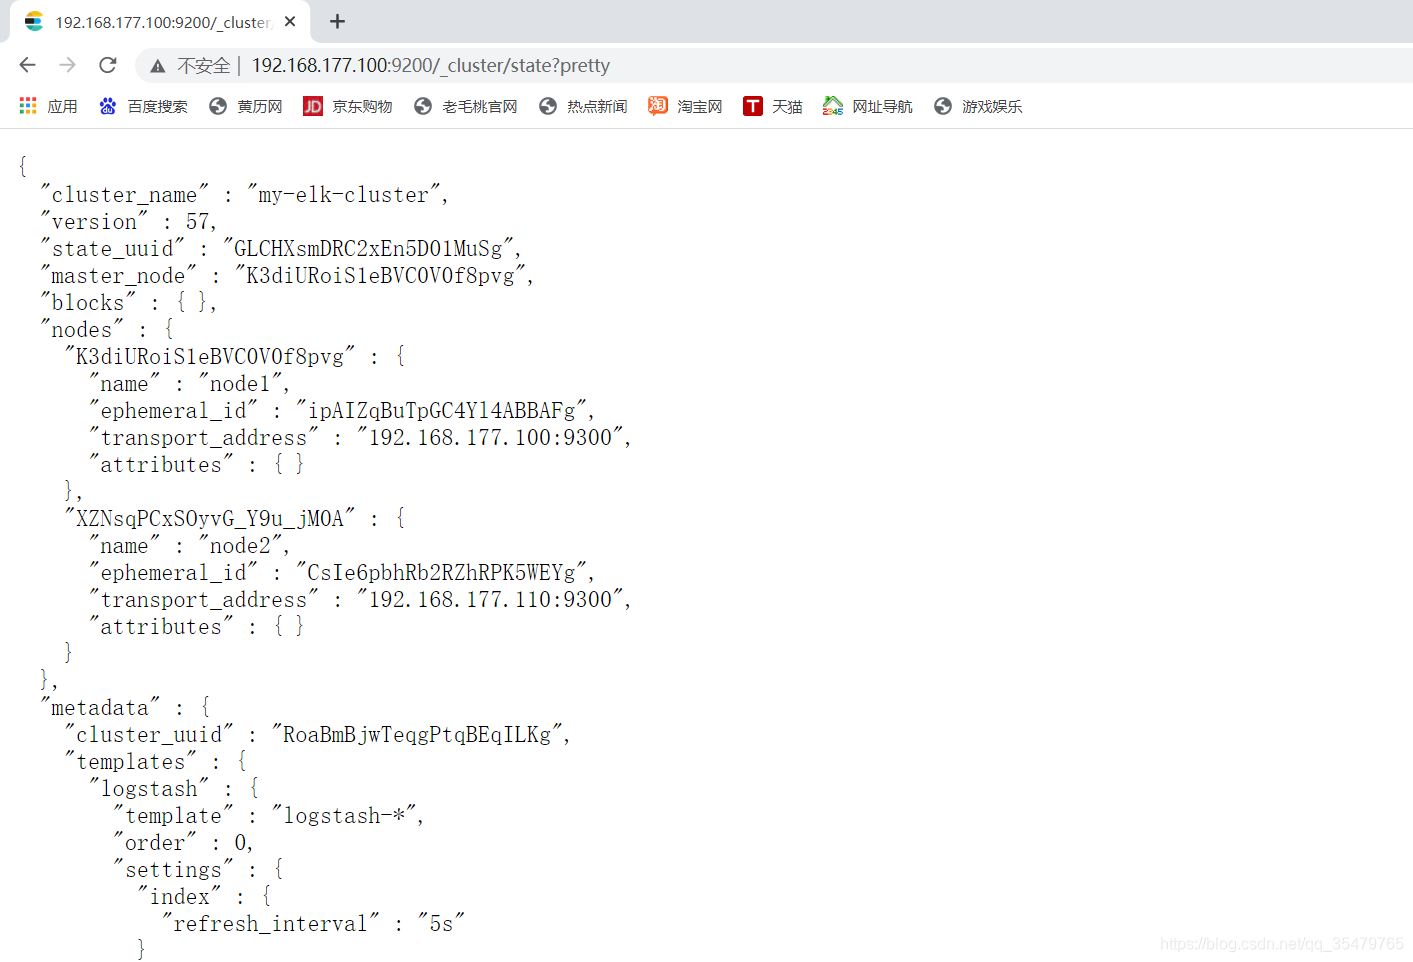Screen dimensions: 1413x962
Task: Open 天猫 bookmark
Action: click(772, 106)
